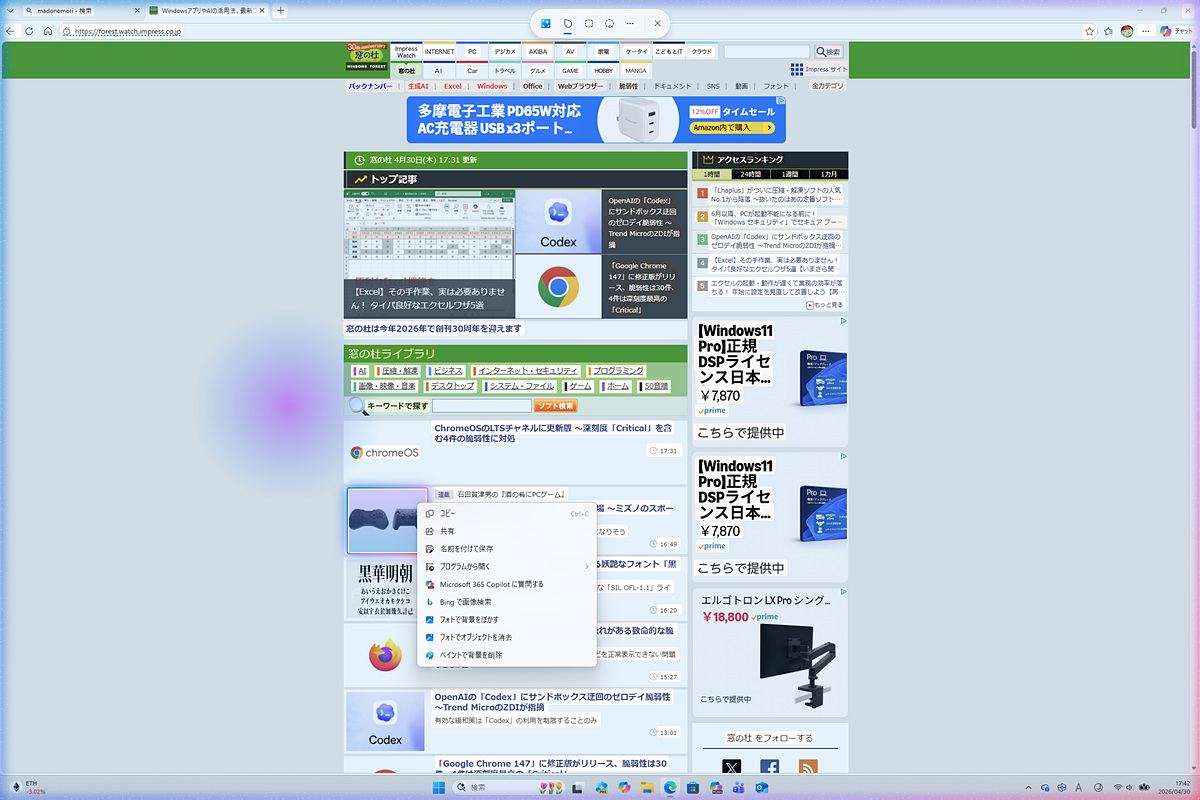Click the 生成AI category link

417,86
